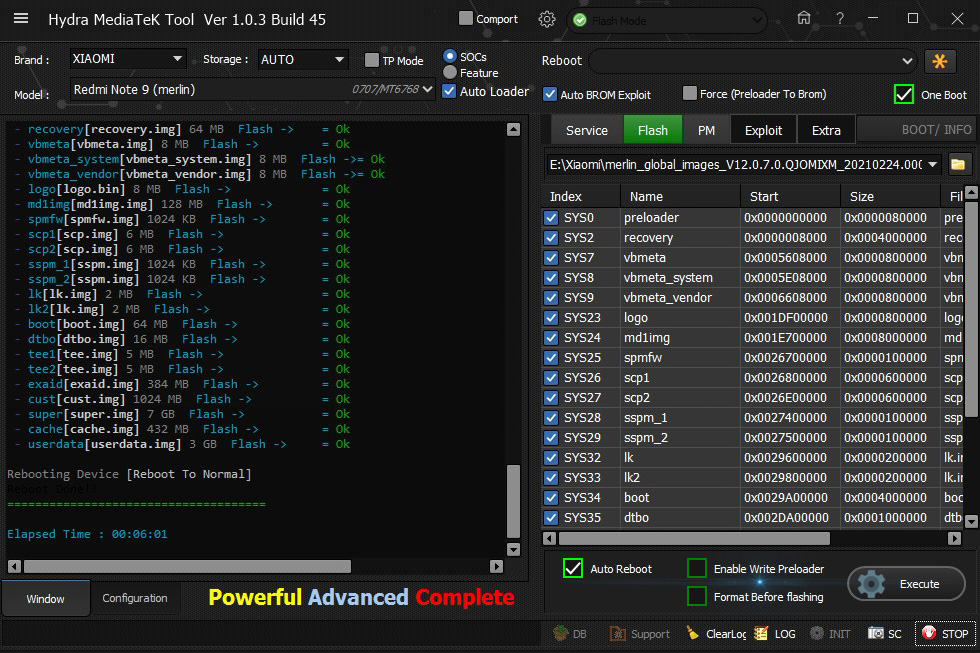Select the Flash tab
The height and width of the screenshot is (653, 980).
[652, 130]
